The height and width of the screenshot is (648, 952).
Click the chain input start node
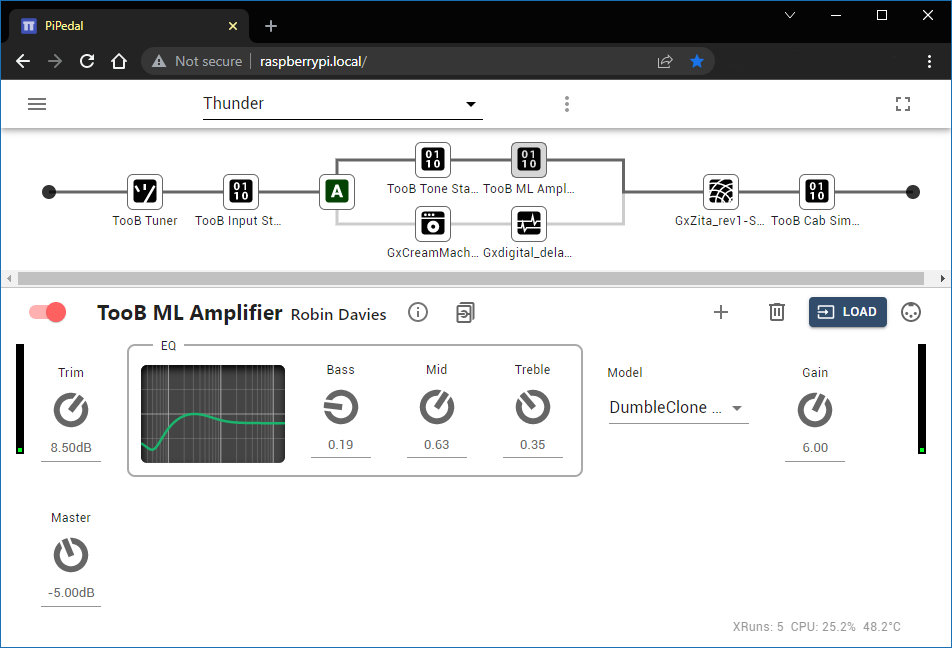[49, 192]
